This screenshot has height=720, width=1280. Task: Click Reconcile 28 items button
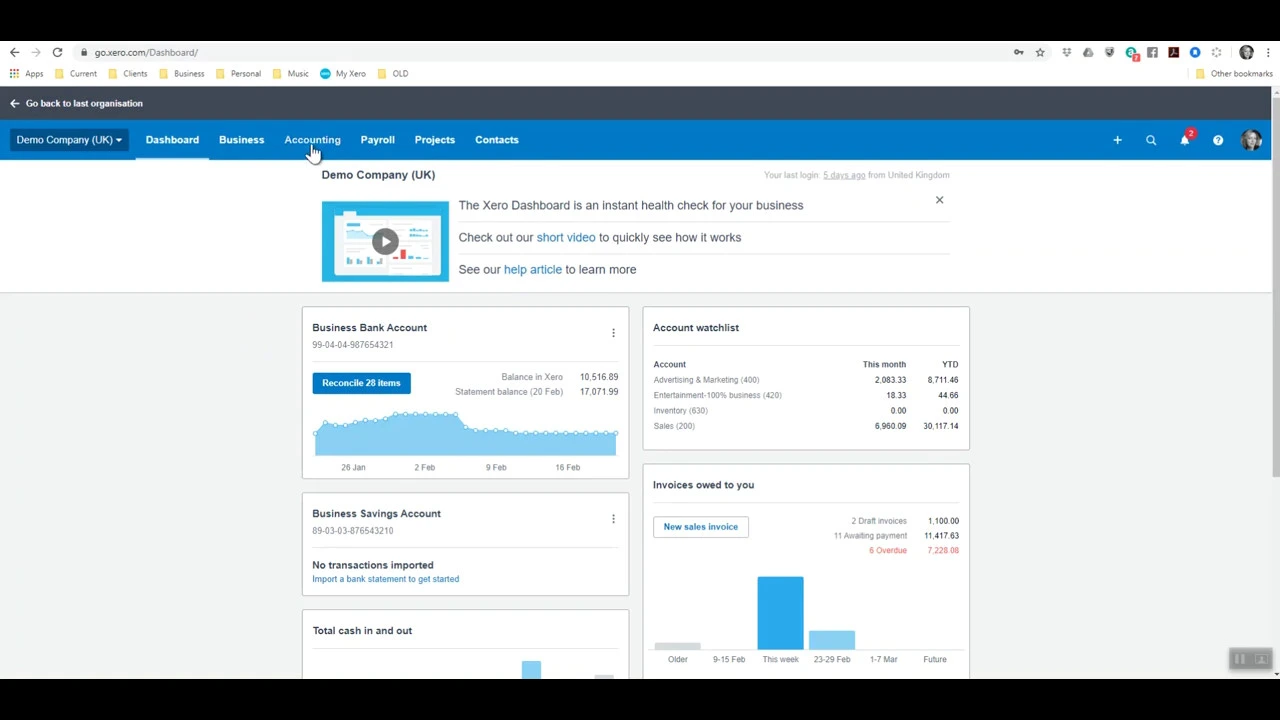(x=361, y=383)
